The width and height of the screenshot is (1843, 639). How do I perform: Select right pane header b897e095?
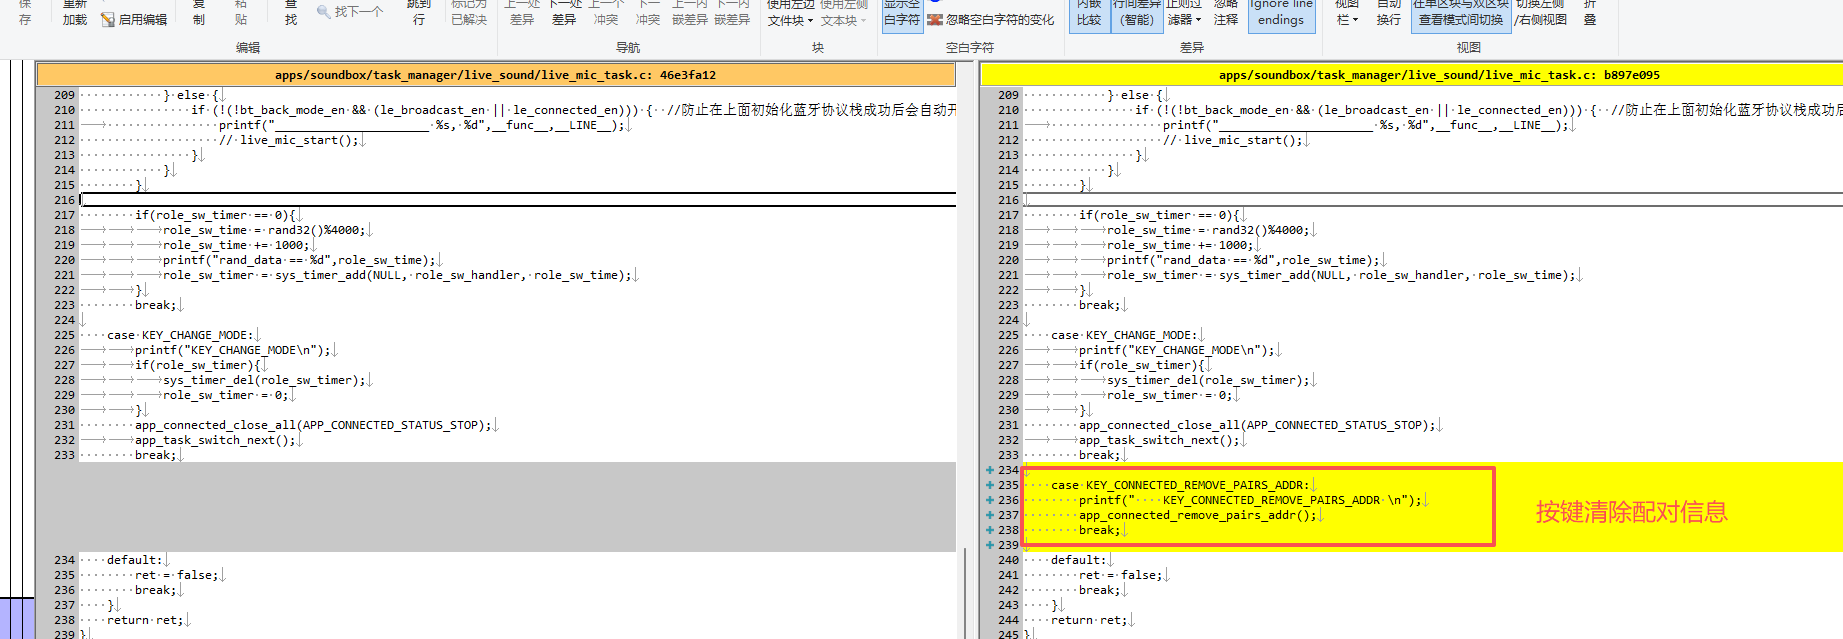[x=1411, y=75]
